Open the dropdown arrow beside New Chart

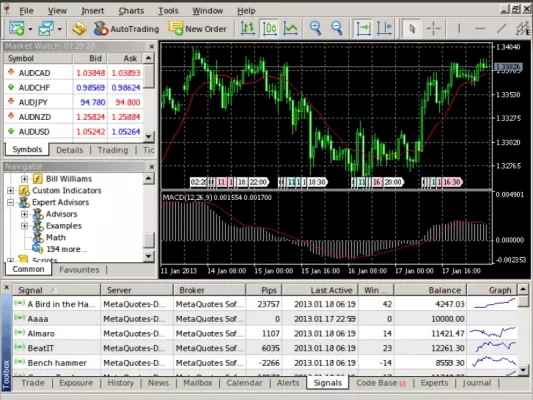[x=30, y=29]
